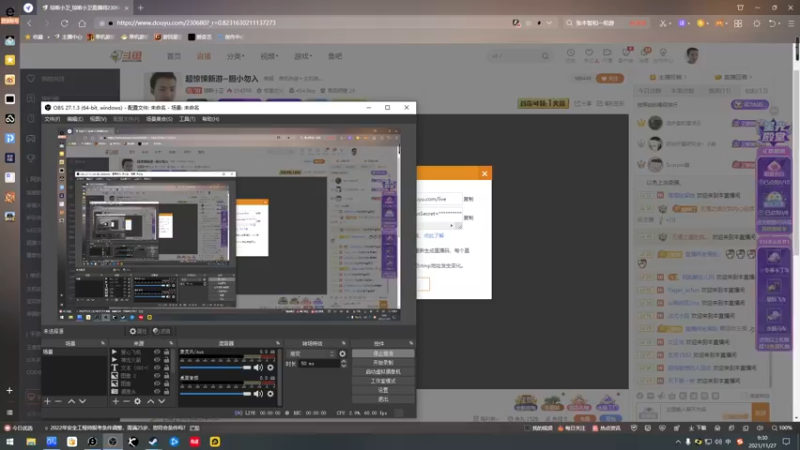Image resolution: width=800 pixels, height=450 pixels.
Task: Open 工具(T) menu in OBS
Action: [187, 119]
